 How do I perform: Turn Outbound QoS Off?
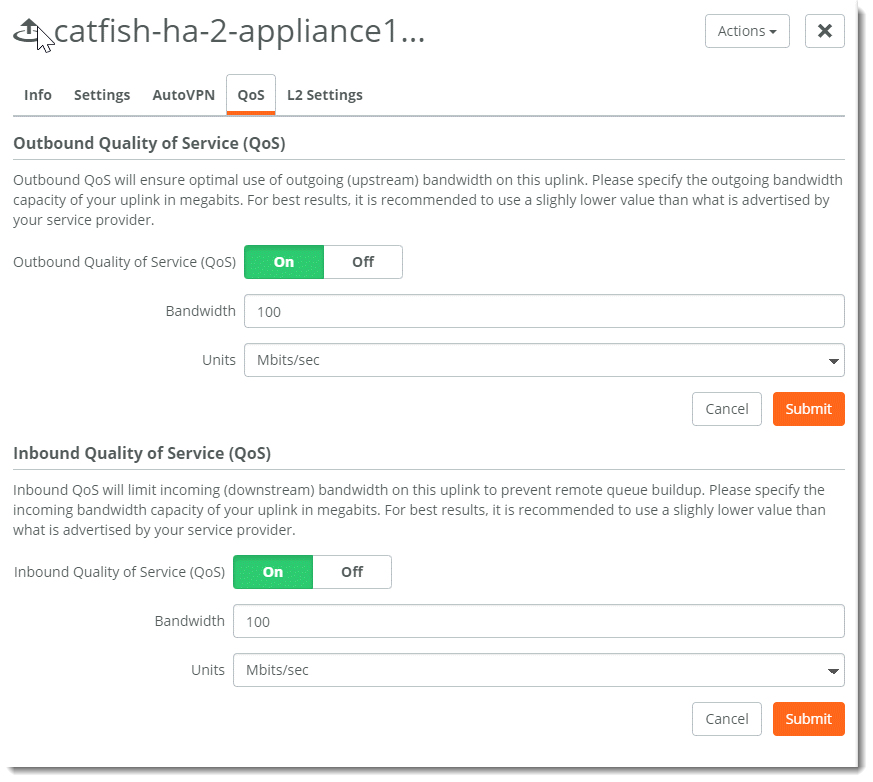click(x=363, y=262)
